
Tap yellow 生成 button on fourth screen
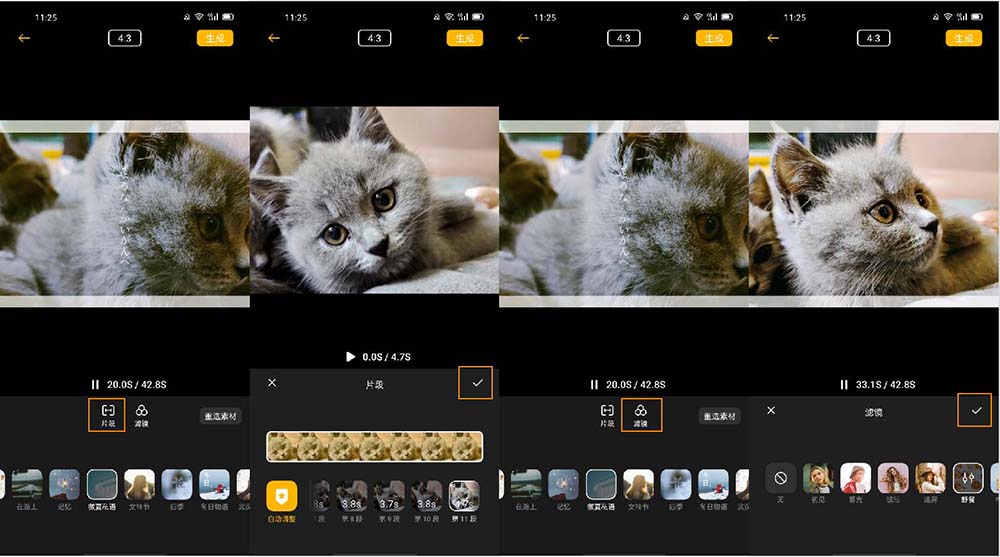(x=964, y=38)
